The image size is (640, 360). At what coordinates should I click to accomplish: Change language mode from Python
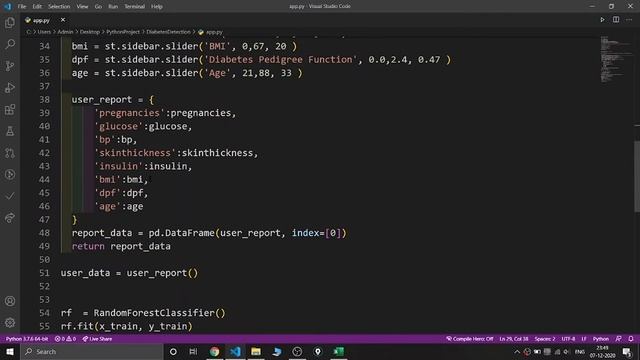(600, 339)
